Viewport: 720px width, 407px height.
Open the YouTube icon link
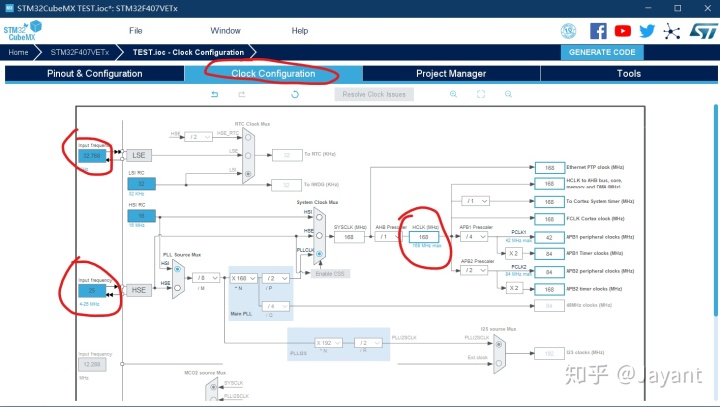click(x=622, y=31)
